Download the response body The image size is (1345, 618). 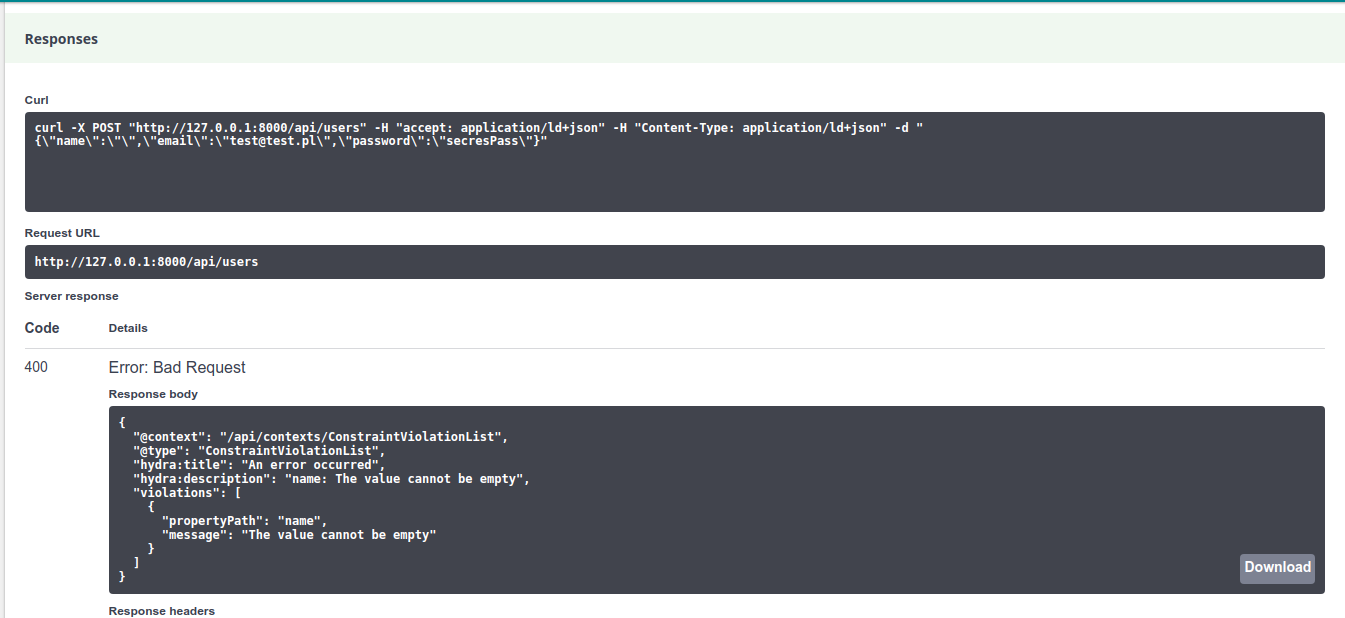click(1277, 568)
